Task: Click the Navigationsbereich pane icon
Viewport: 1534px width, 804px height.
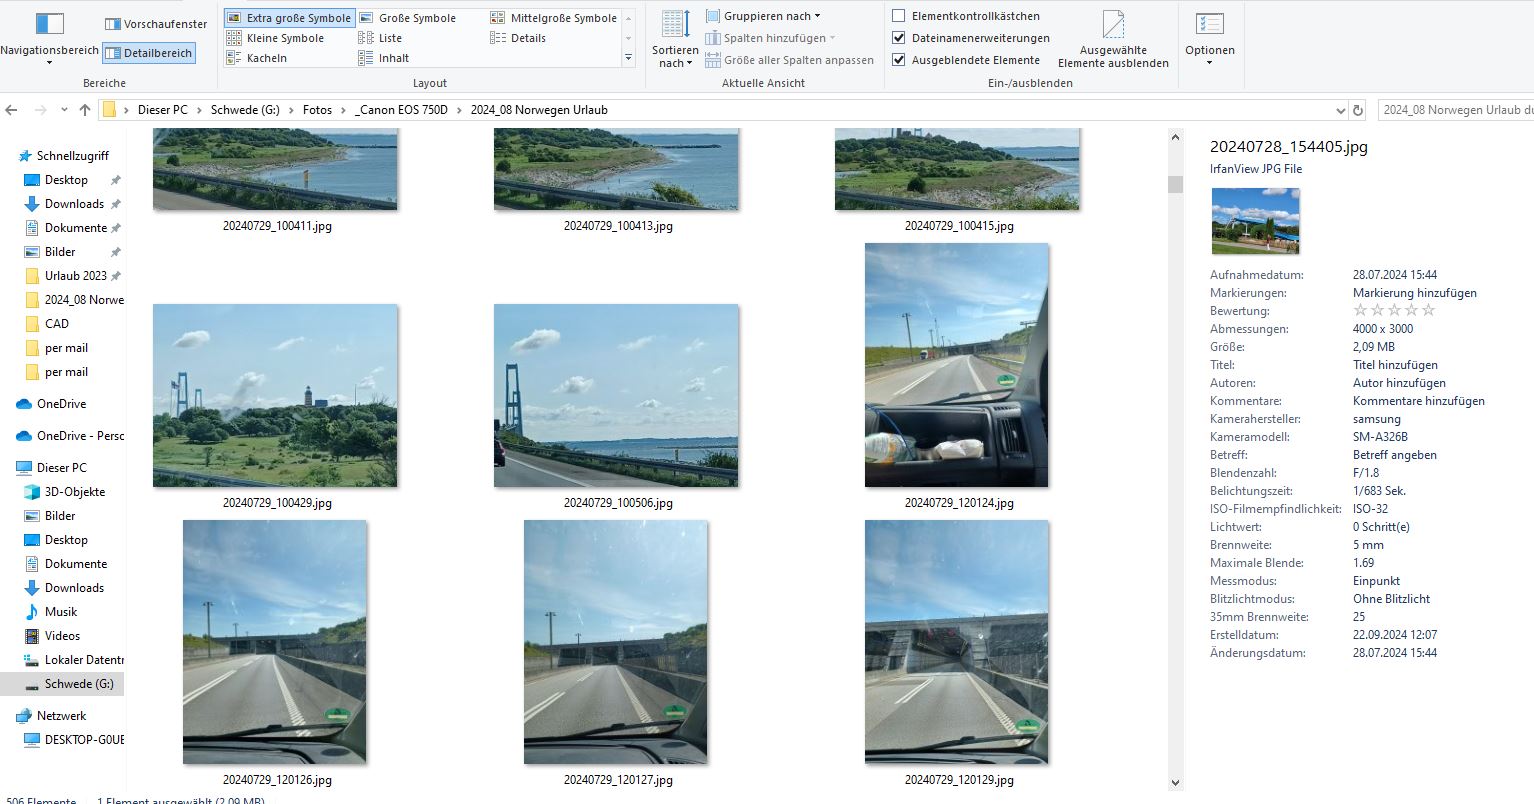Action: (49, 23)
